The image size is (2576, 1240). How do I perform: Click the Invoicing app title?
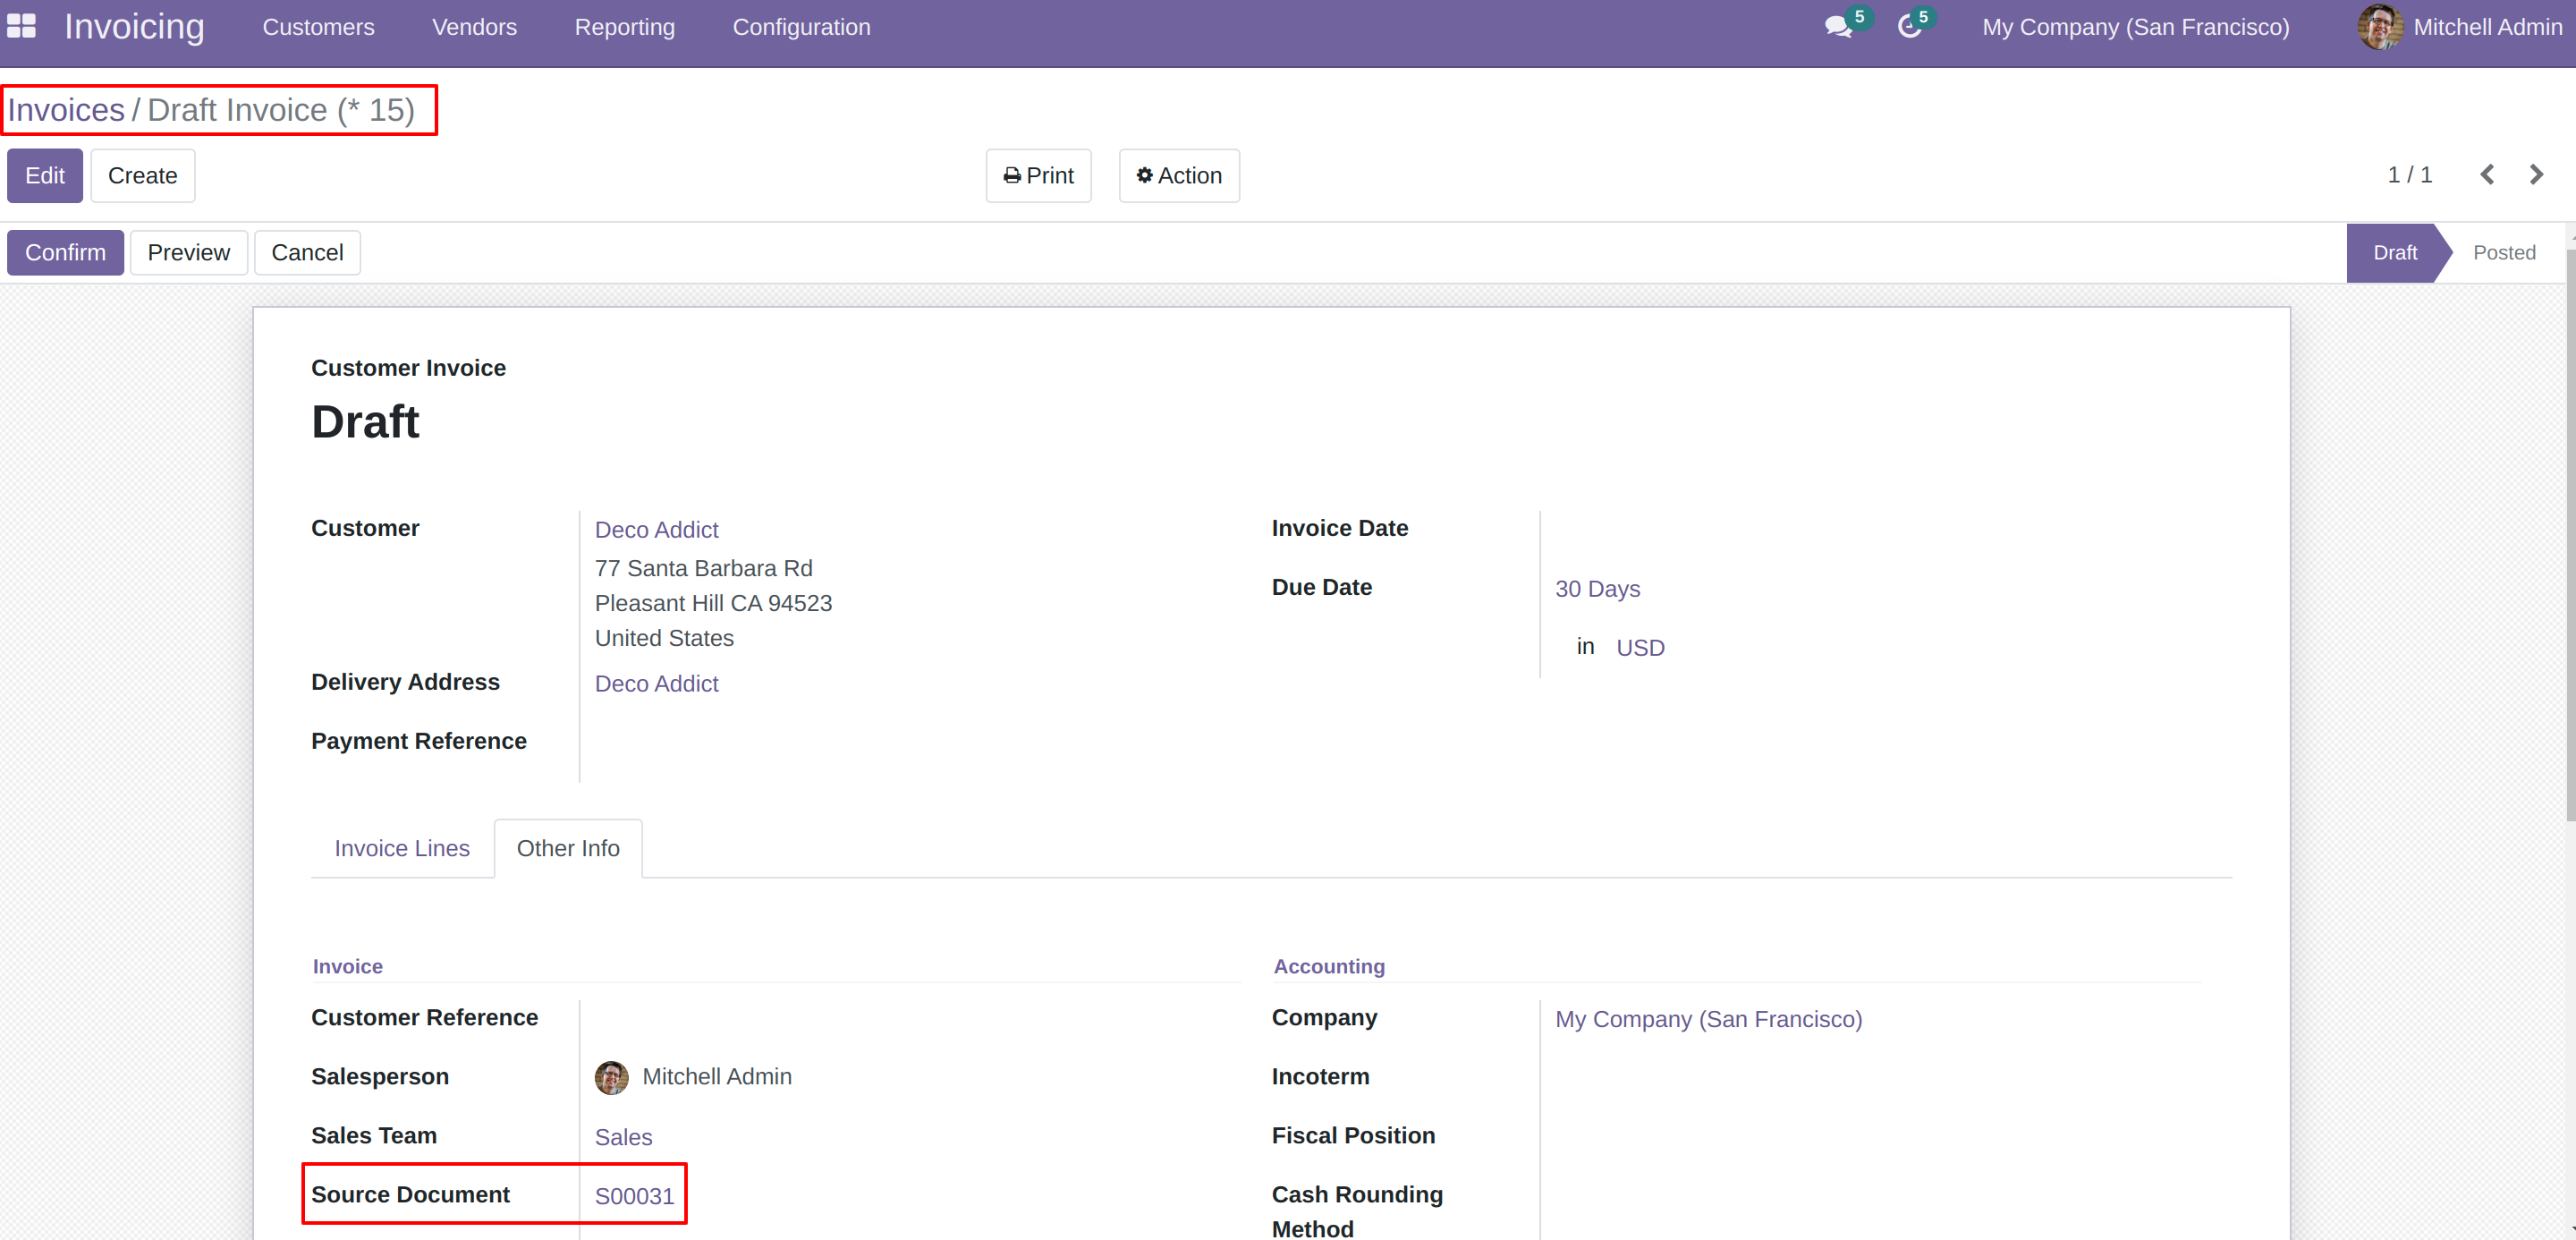point(134,26)
